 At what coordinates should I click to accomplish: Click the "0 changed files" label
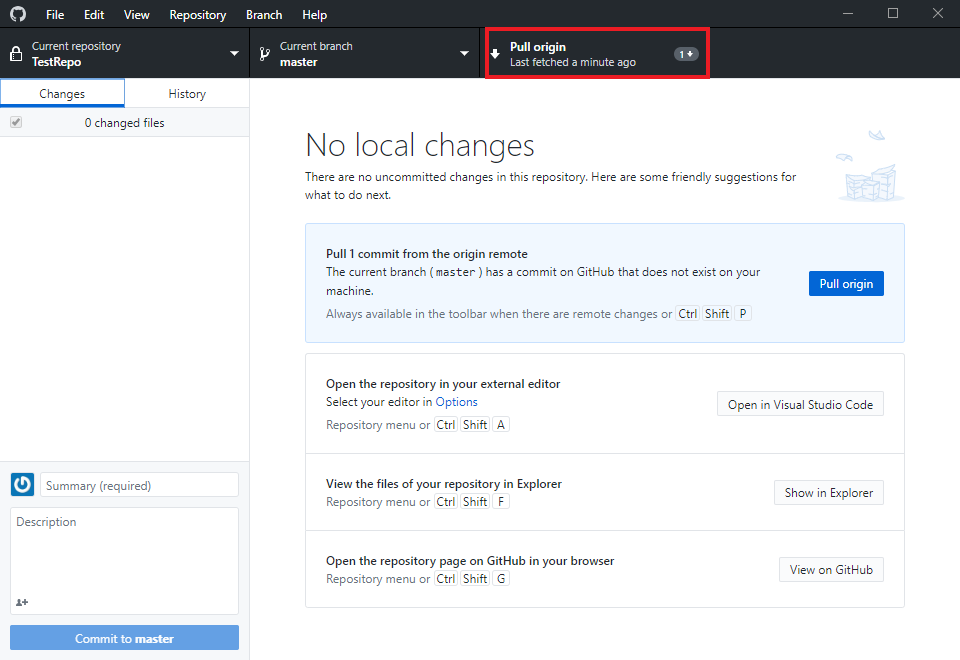[x=124, y=122]
